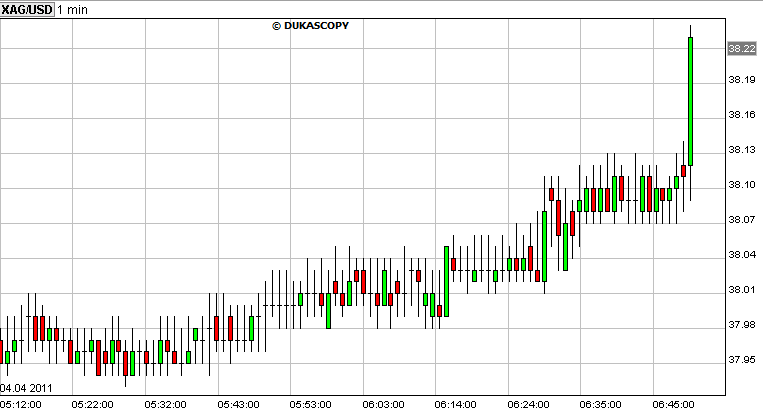Click the 38.16 price axis label
Viewport: 763px width, 413px height.
point(742,114)
